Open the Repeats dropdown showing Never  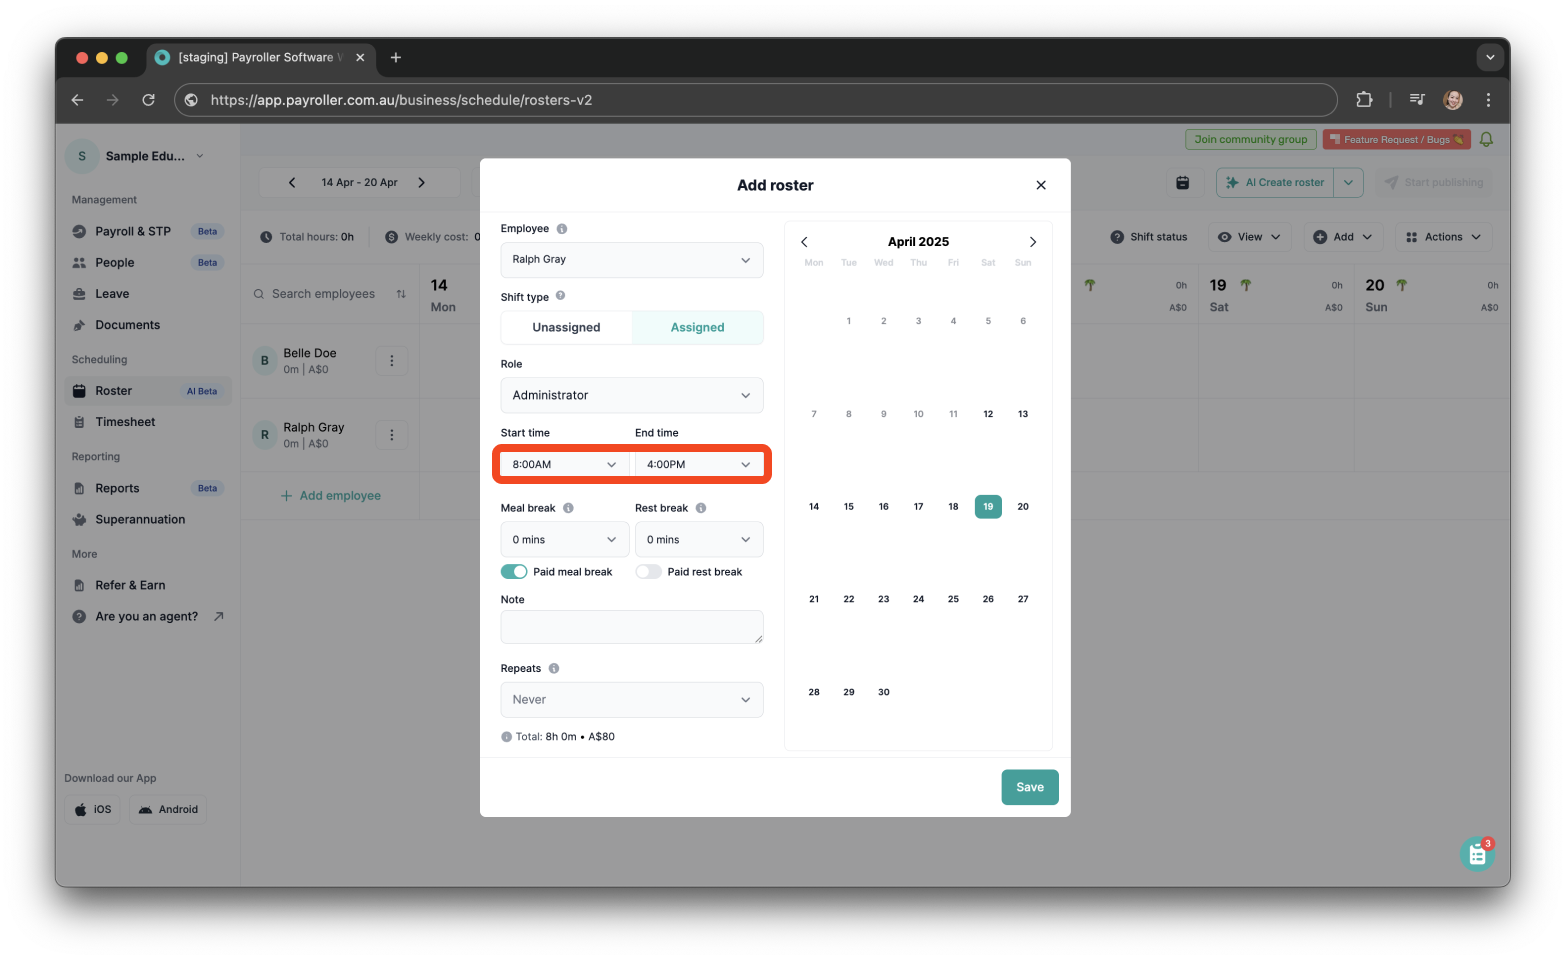coord(631,699)
